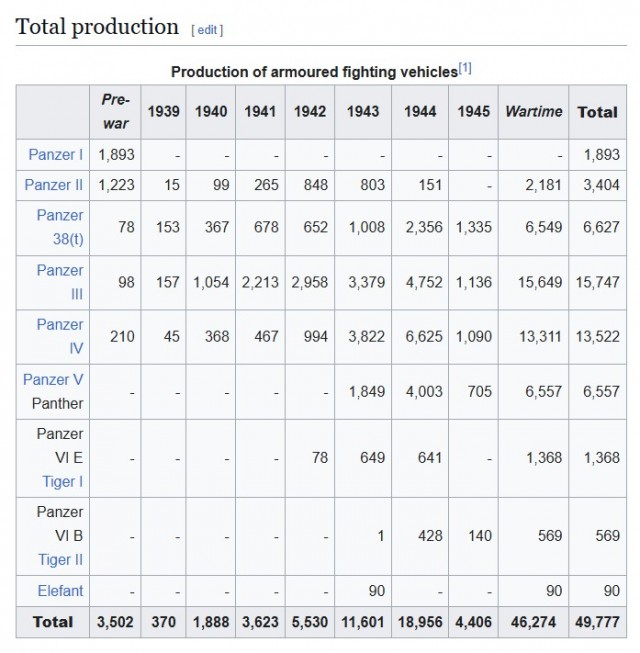Select Panzer III total 15,747

598,282
